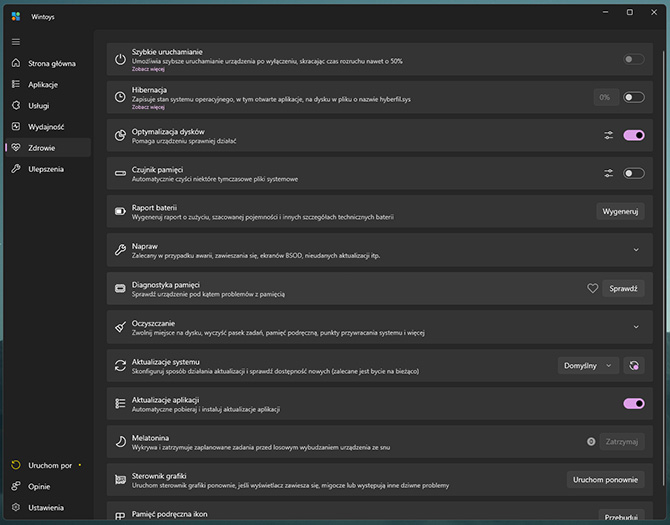Turn on Czujnik pamięci toggle

pos(634,173)
